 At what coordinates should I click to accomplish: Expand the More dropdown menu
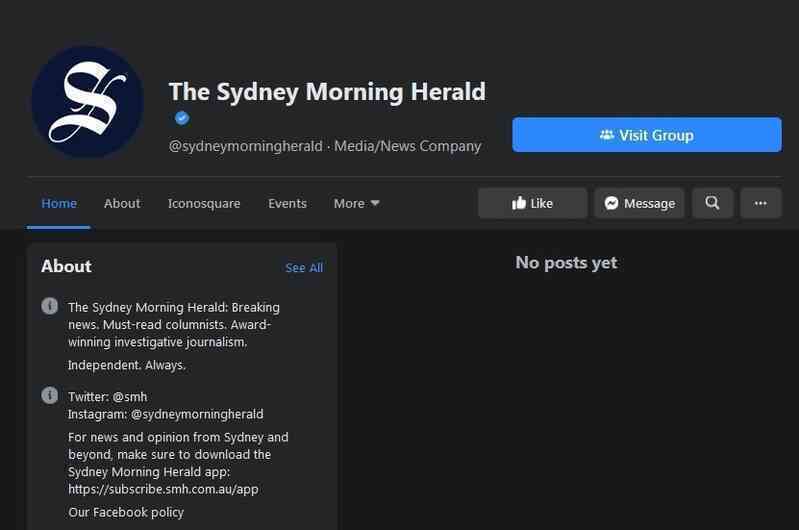pyautogui.click(x=357, y=203)
